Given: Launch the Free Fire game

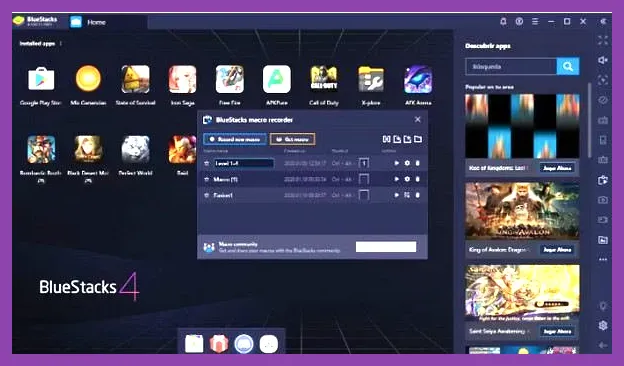Looking at the screenshot, I should coord(230,79).
